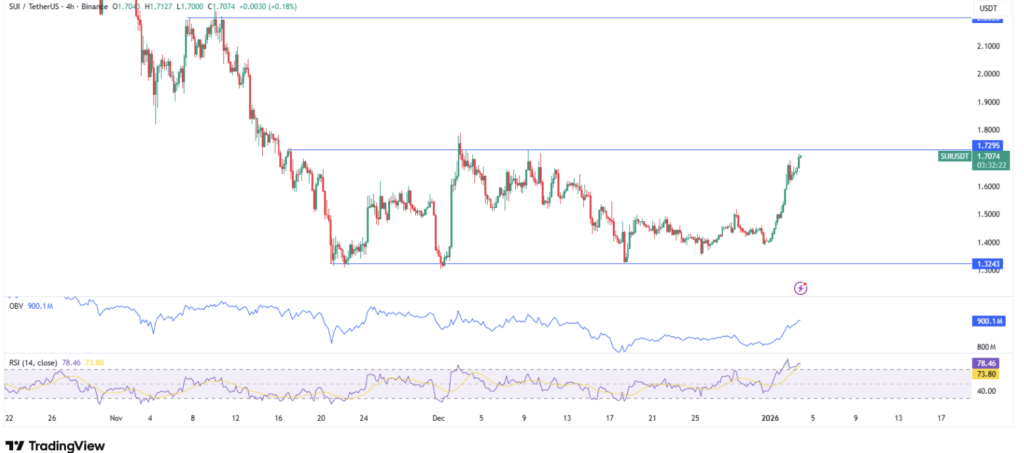
Task: Click the purple lightning event icon
Action: 800,288
